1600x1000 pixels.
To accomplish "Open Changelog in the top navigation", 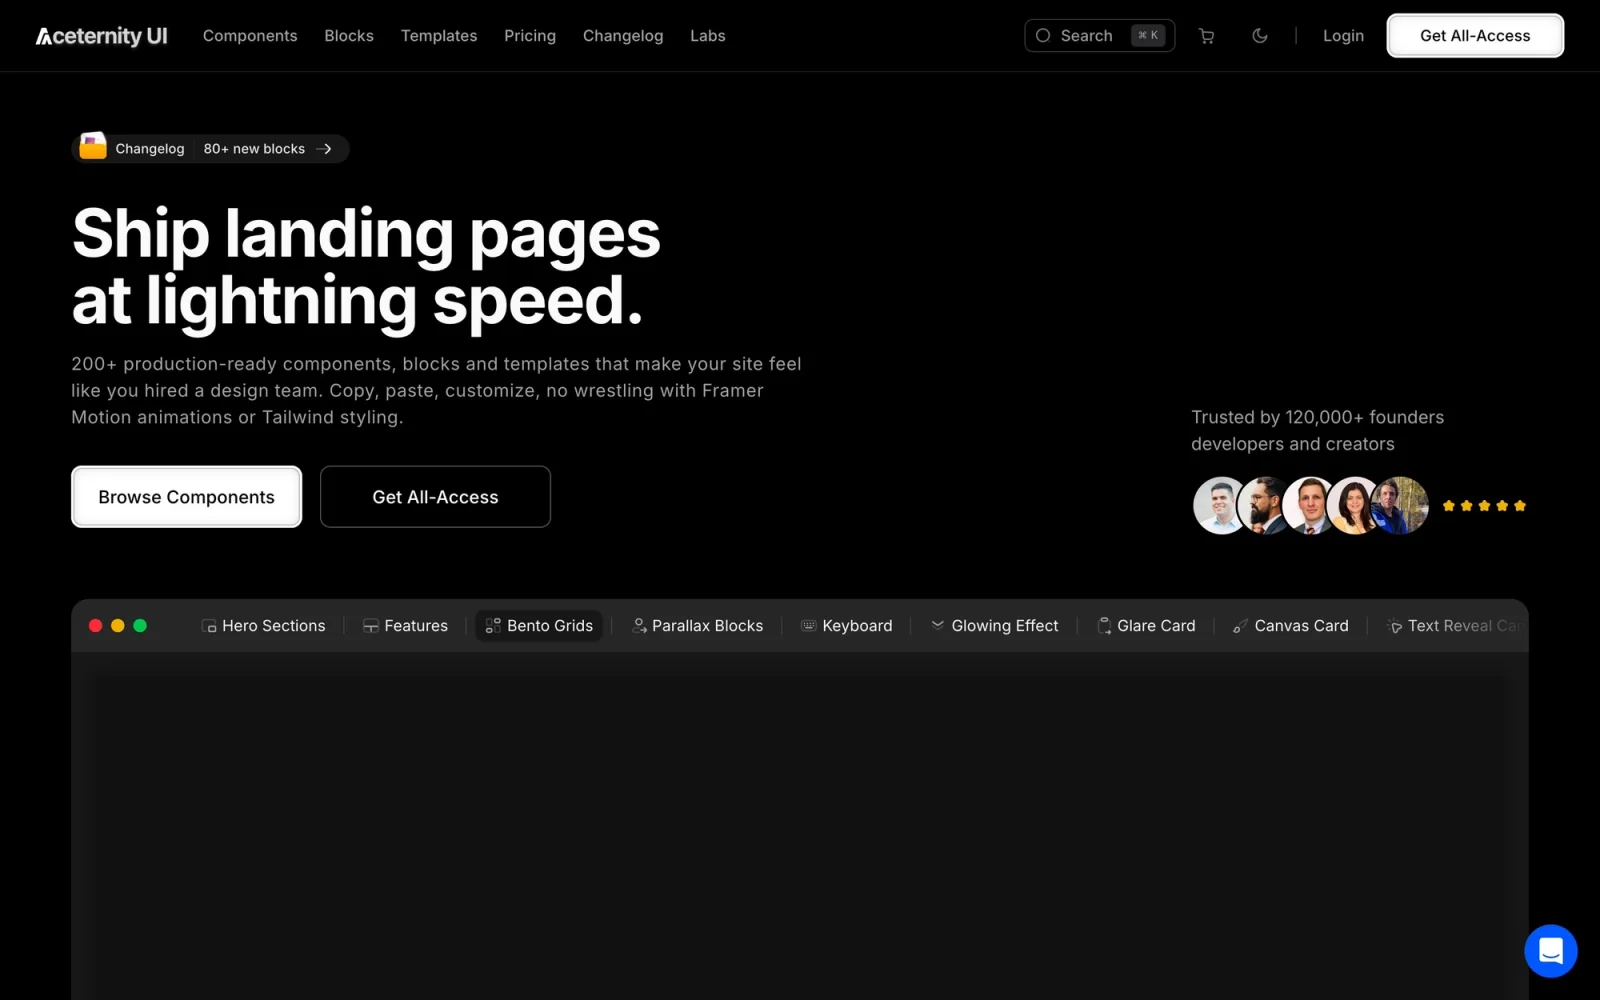I will 623,36.
